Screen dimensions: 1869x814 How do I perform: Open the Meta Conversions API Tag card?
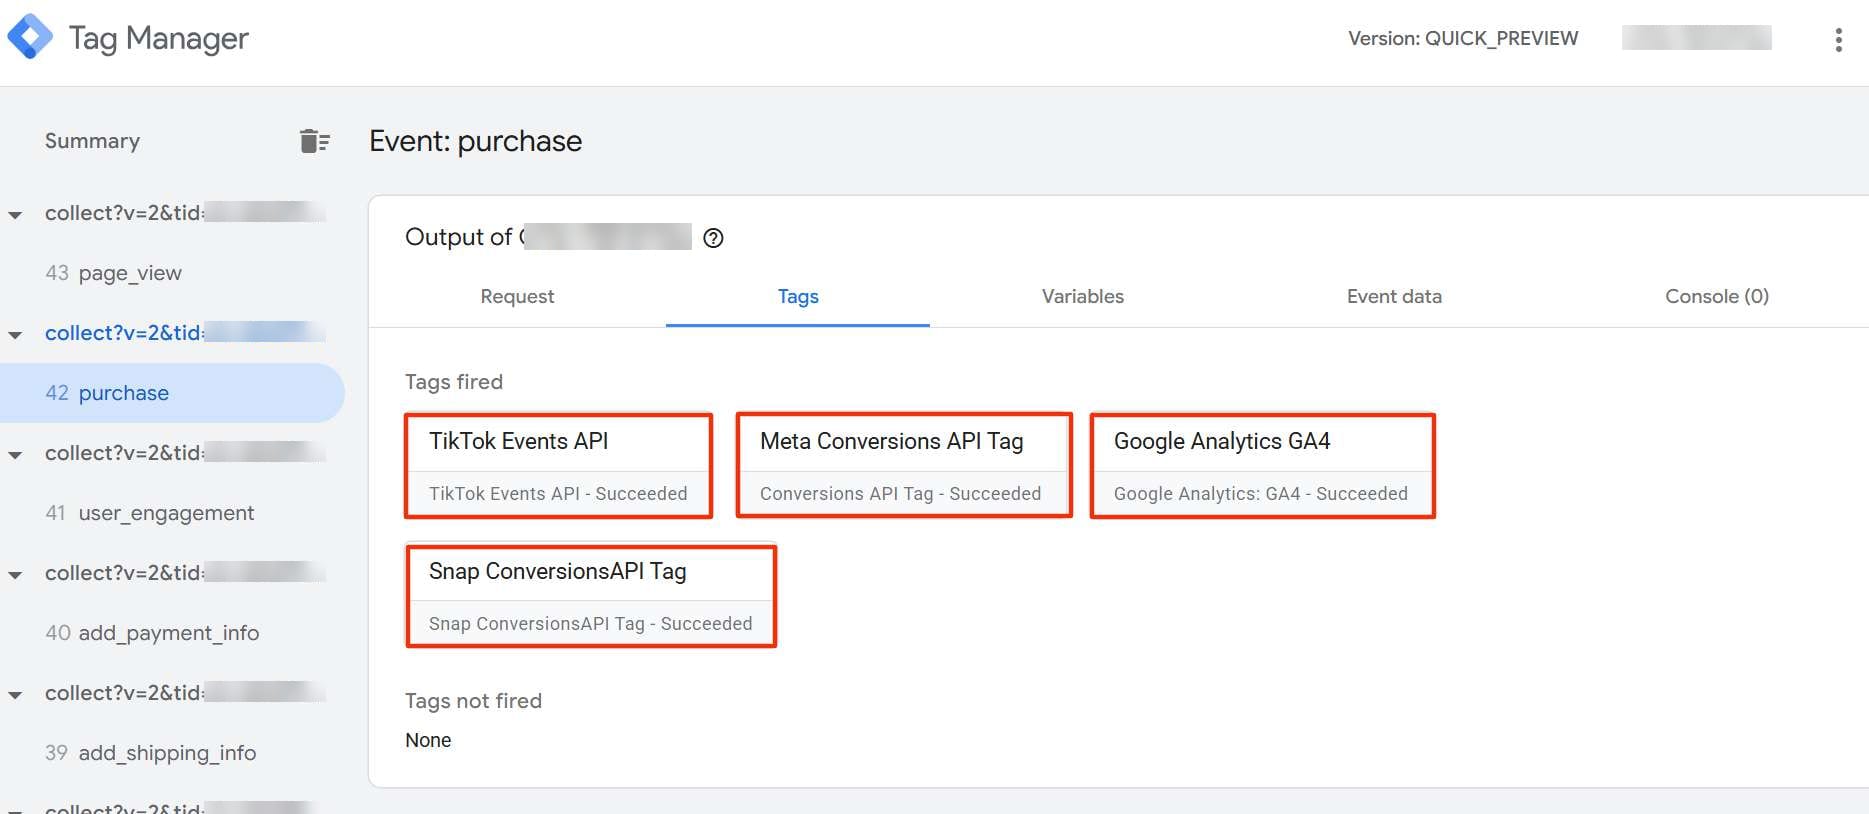pyautogui.click(x=904, y=466)
